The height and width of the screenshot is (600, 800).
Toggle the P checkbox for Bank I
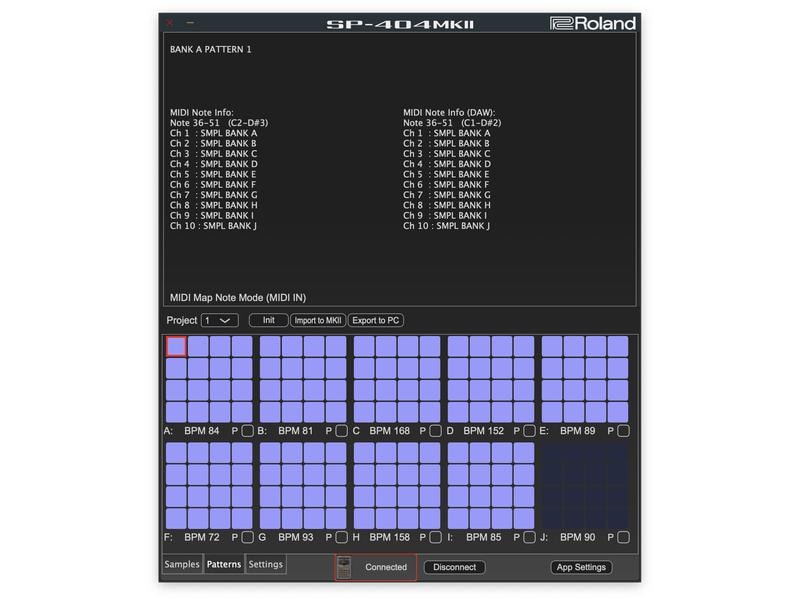click(529, 537)
